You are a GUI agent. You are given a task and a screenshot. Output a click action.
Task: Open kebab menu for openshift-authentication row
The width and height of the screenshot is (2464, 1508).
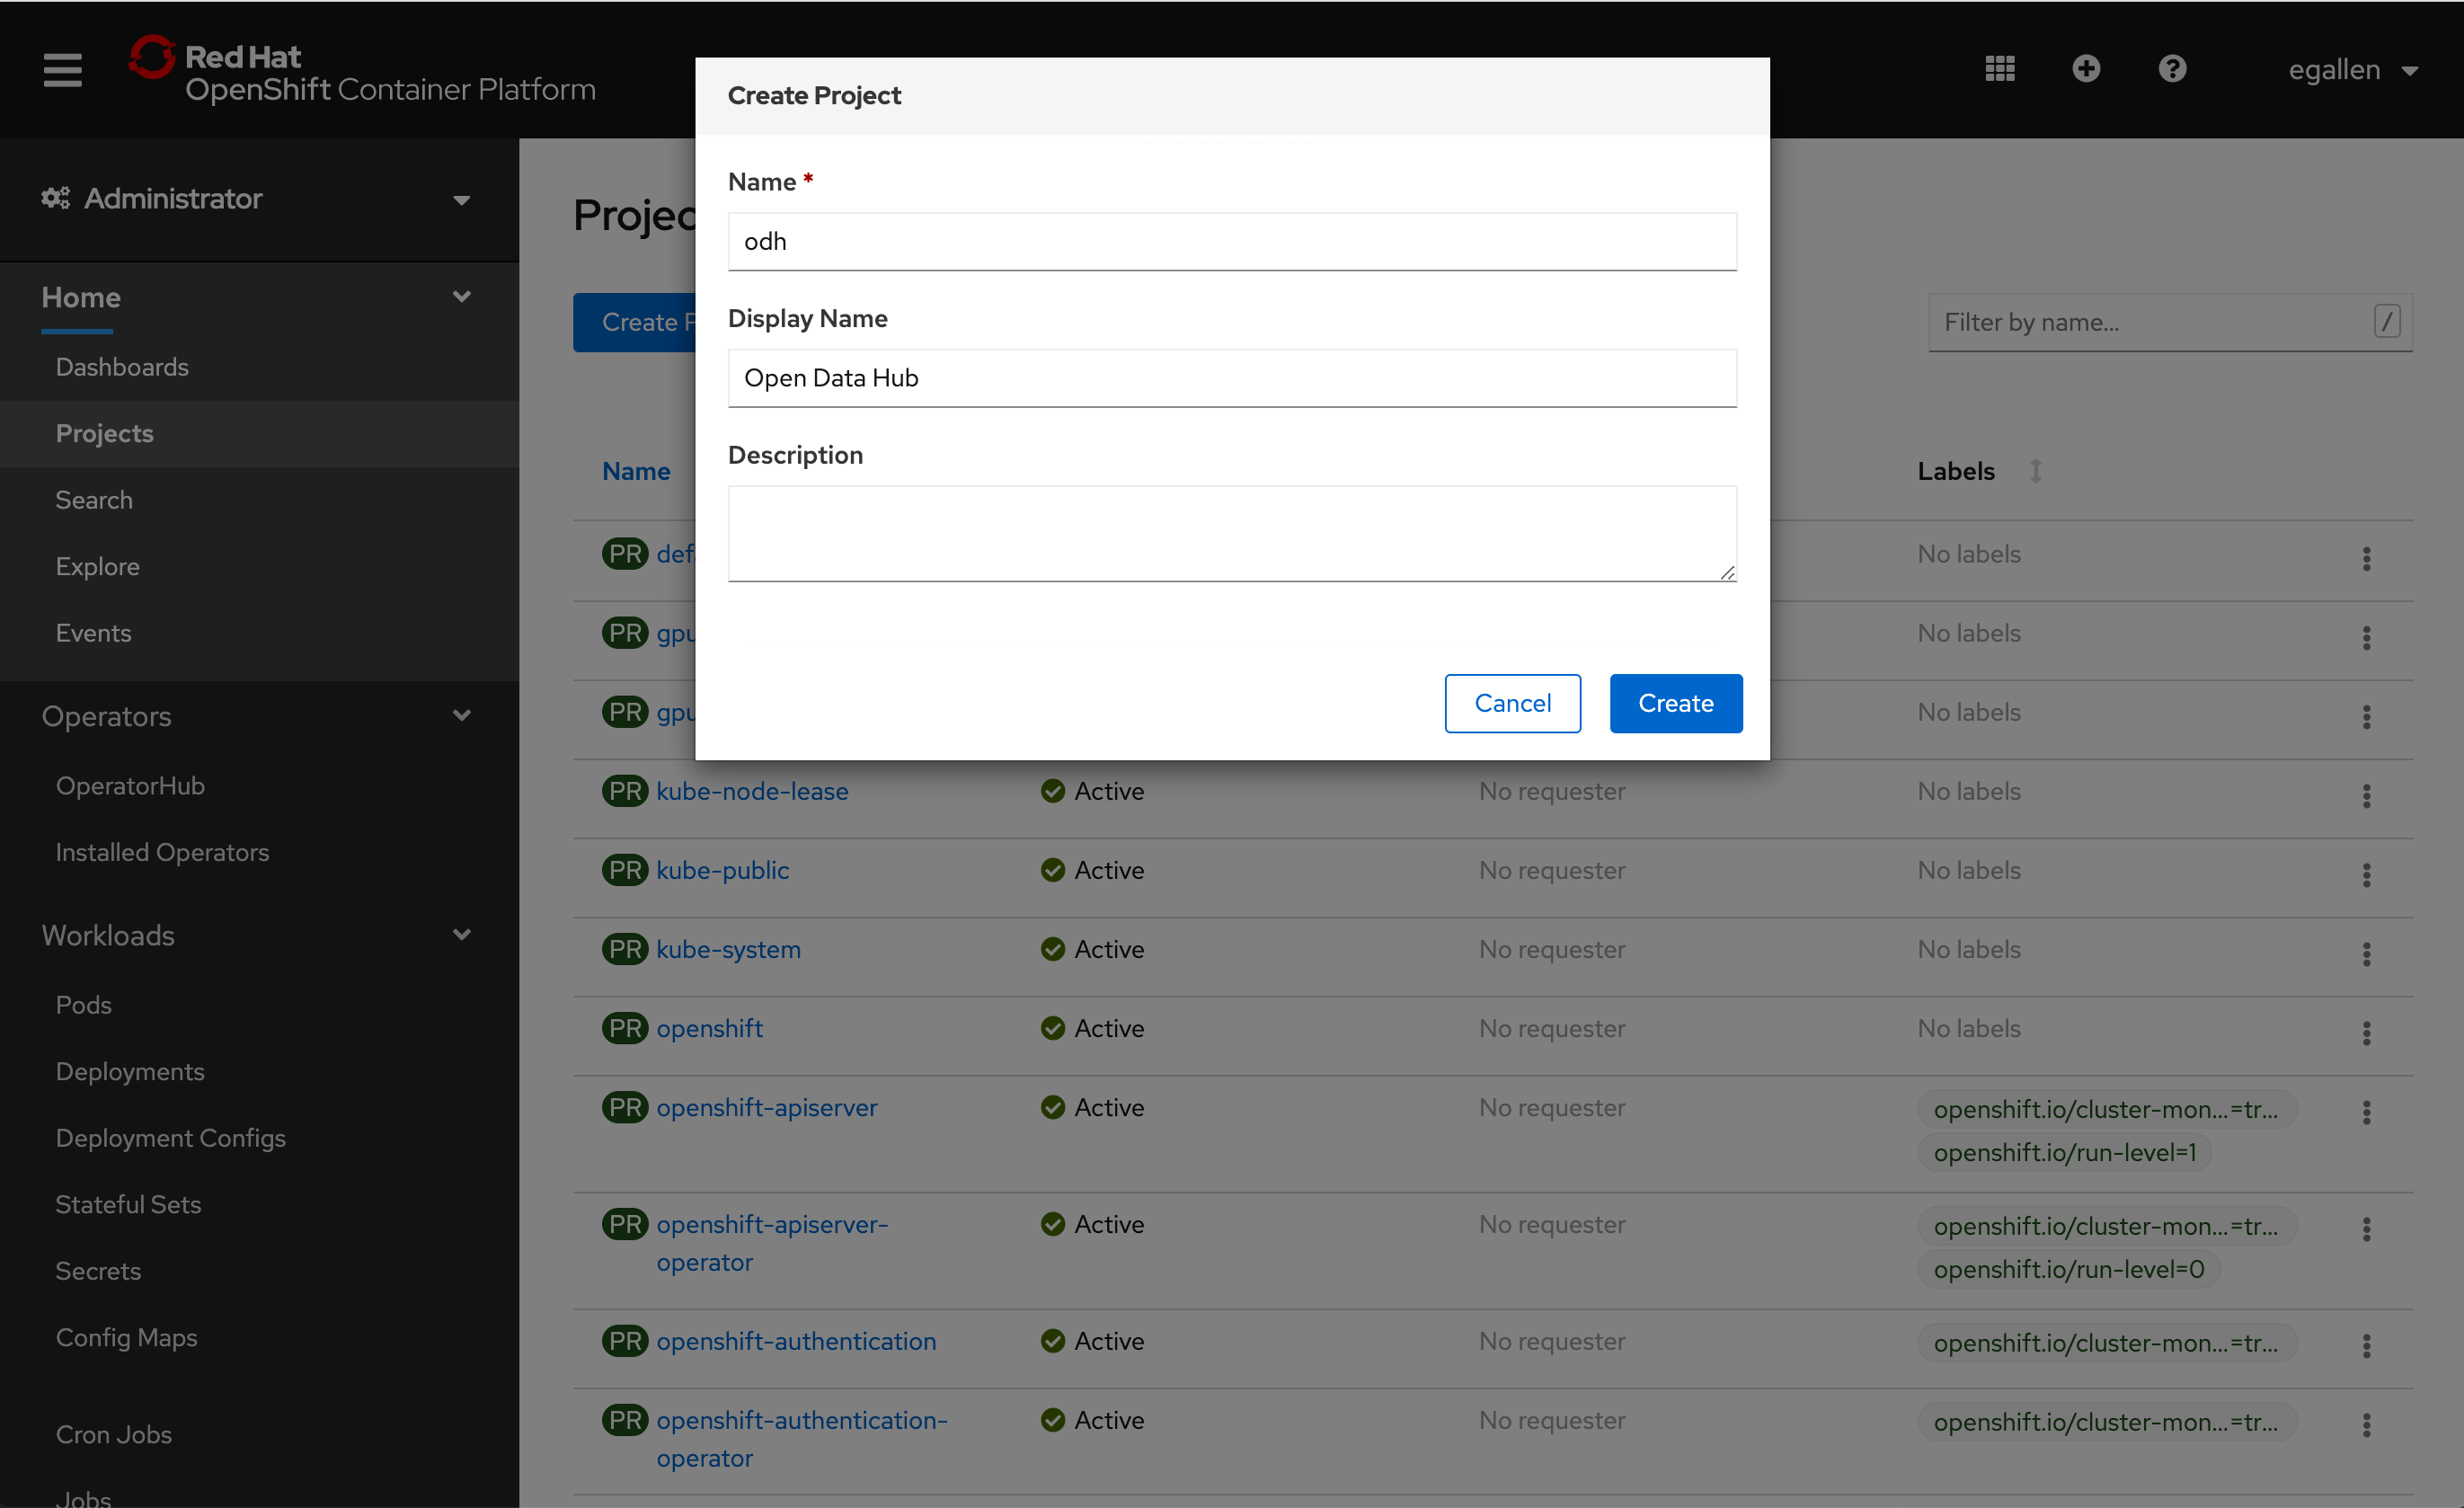pyautogui.click(x=2367, y=1346)
